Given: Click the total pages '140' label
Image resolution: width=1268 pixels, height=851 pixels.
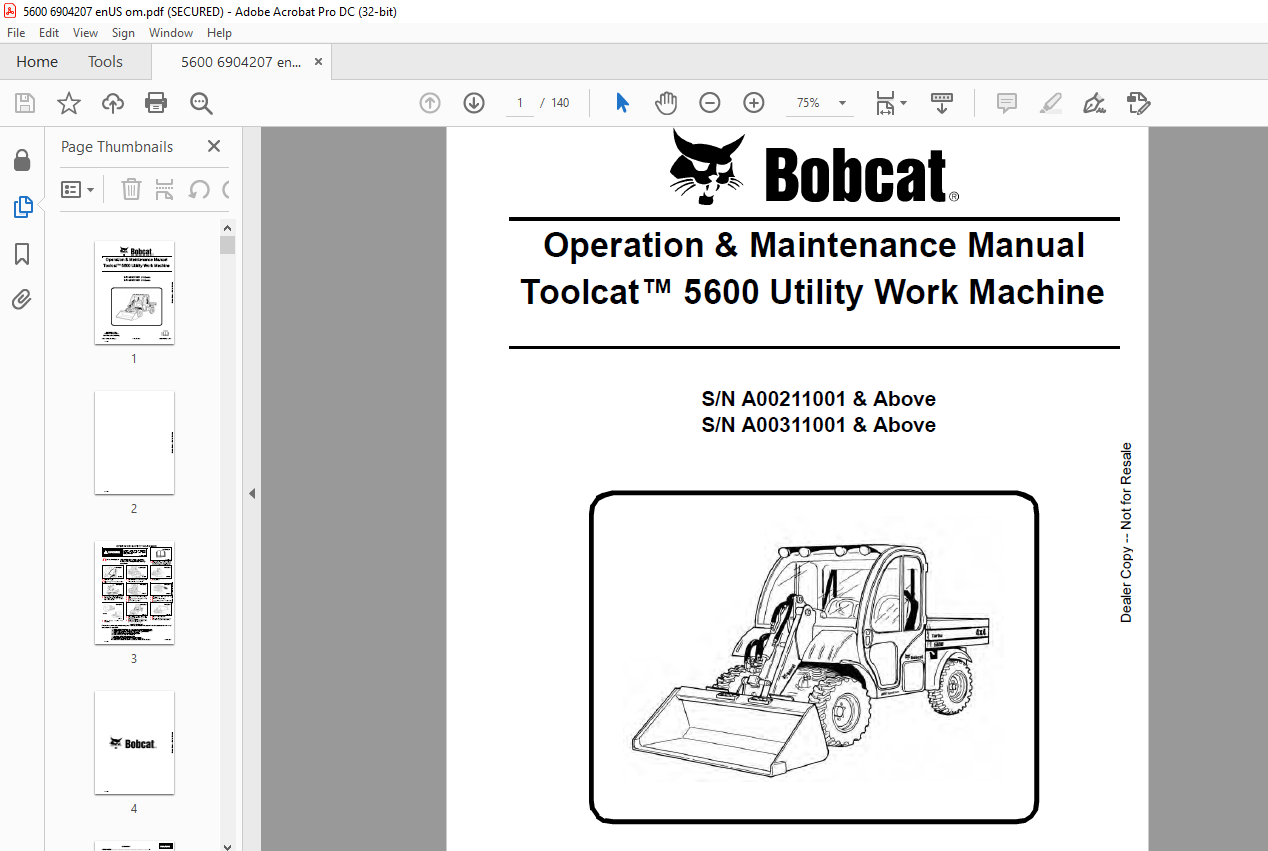Looking at the screenshot, I should [560, 103].
